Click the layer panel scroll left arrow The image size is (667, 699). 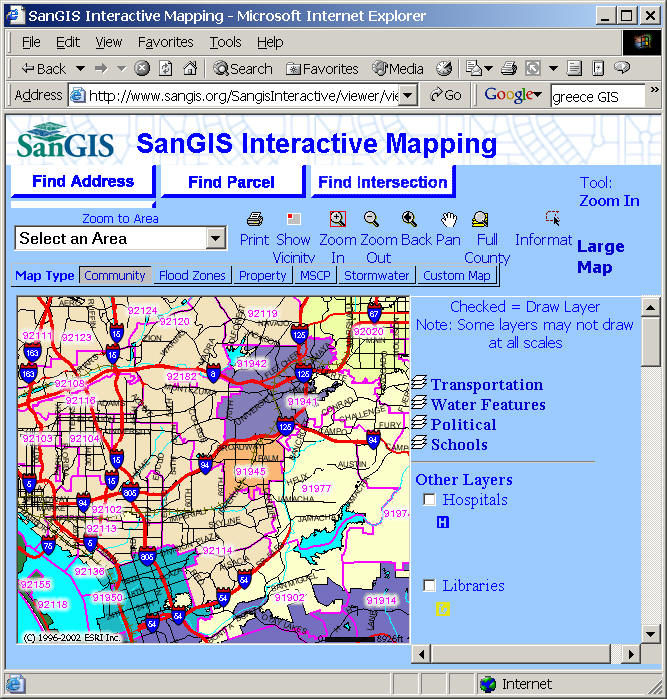tap(421, 654)
